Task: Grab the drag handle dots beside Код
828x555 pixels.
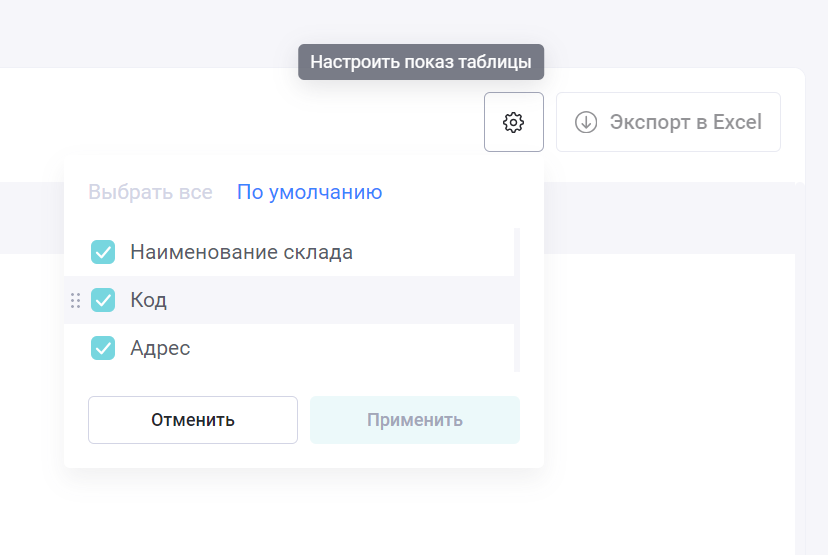Action: [76, 300]
